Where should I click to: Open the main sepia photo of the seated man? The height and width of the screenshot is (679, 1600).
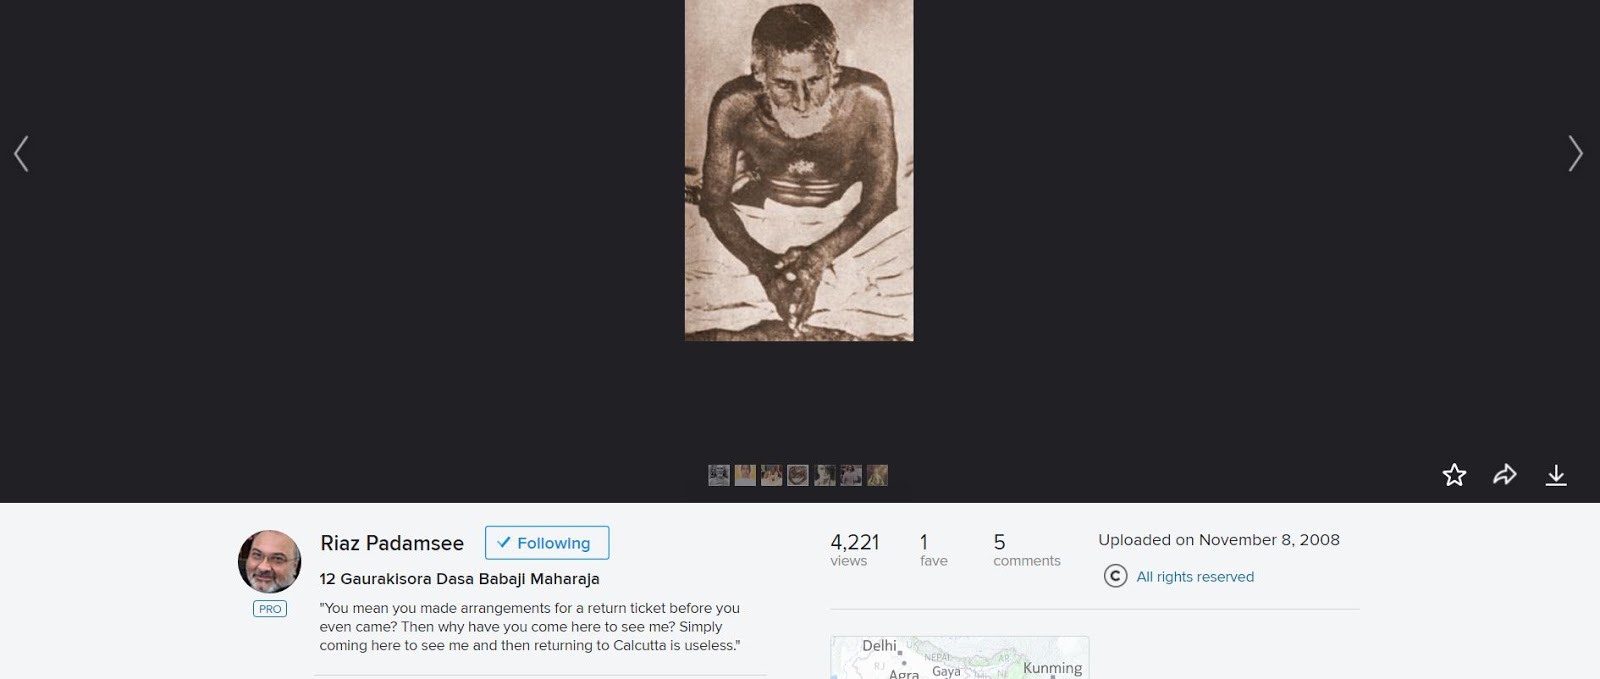coord(799,170)
